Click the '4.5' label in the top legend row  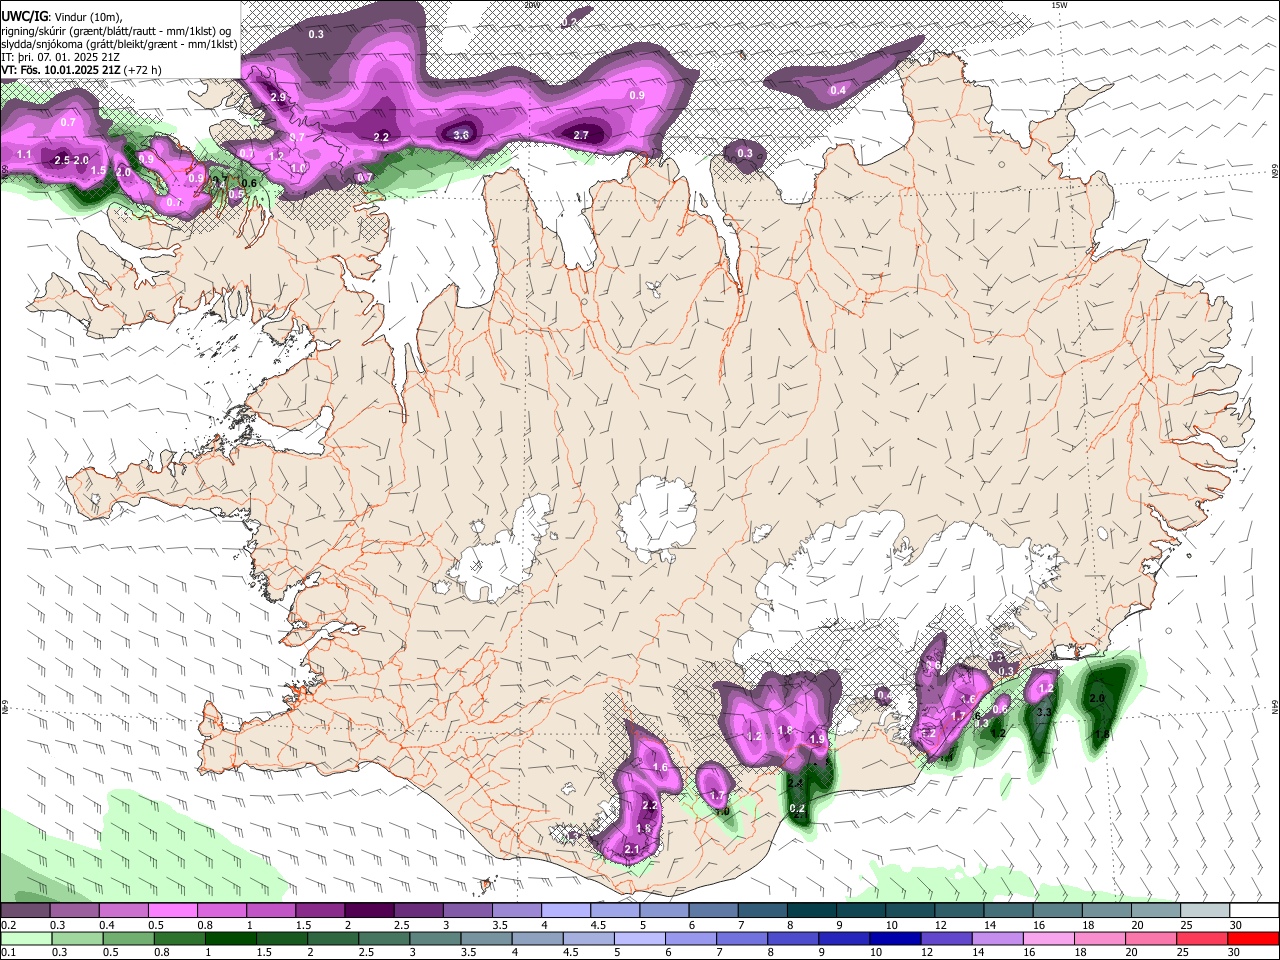point(598,925)
